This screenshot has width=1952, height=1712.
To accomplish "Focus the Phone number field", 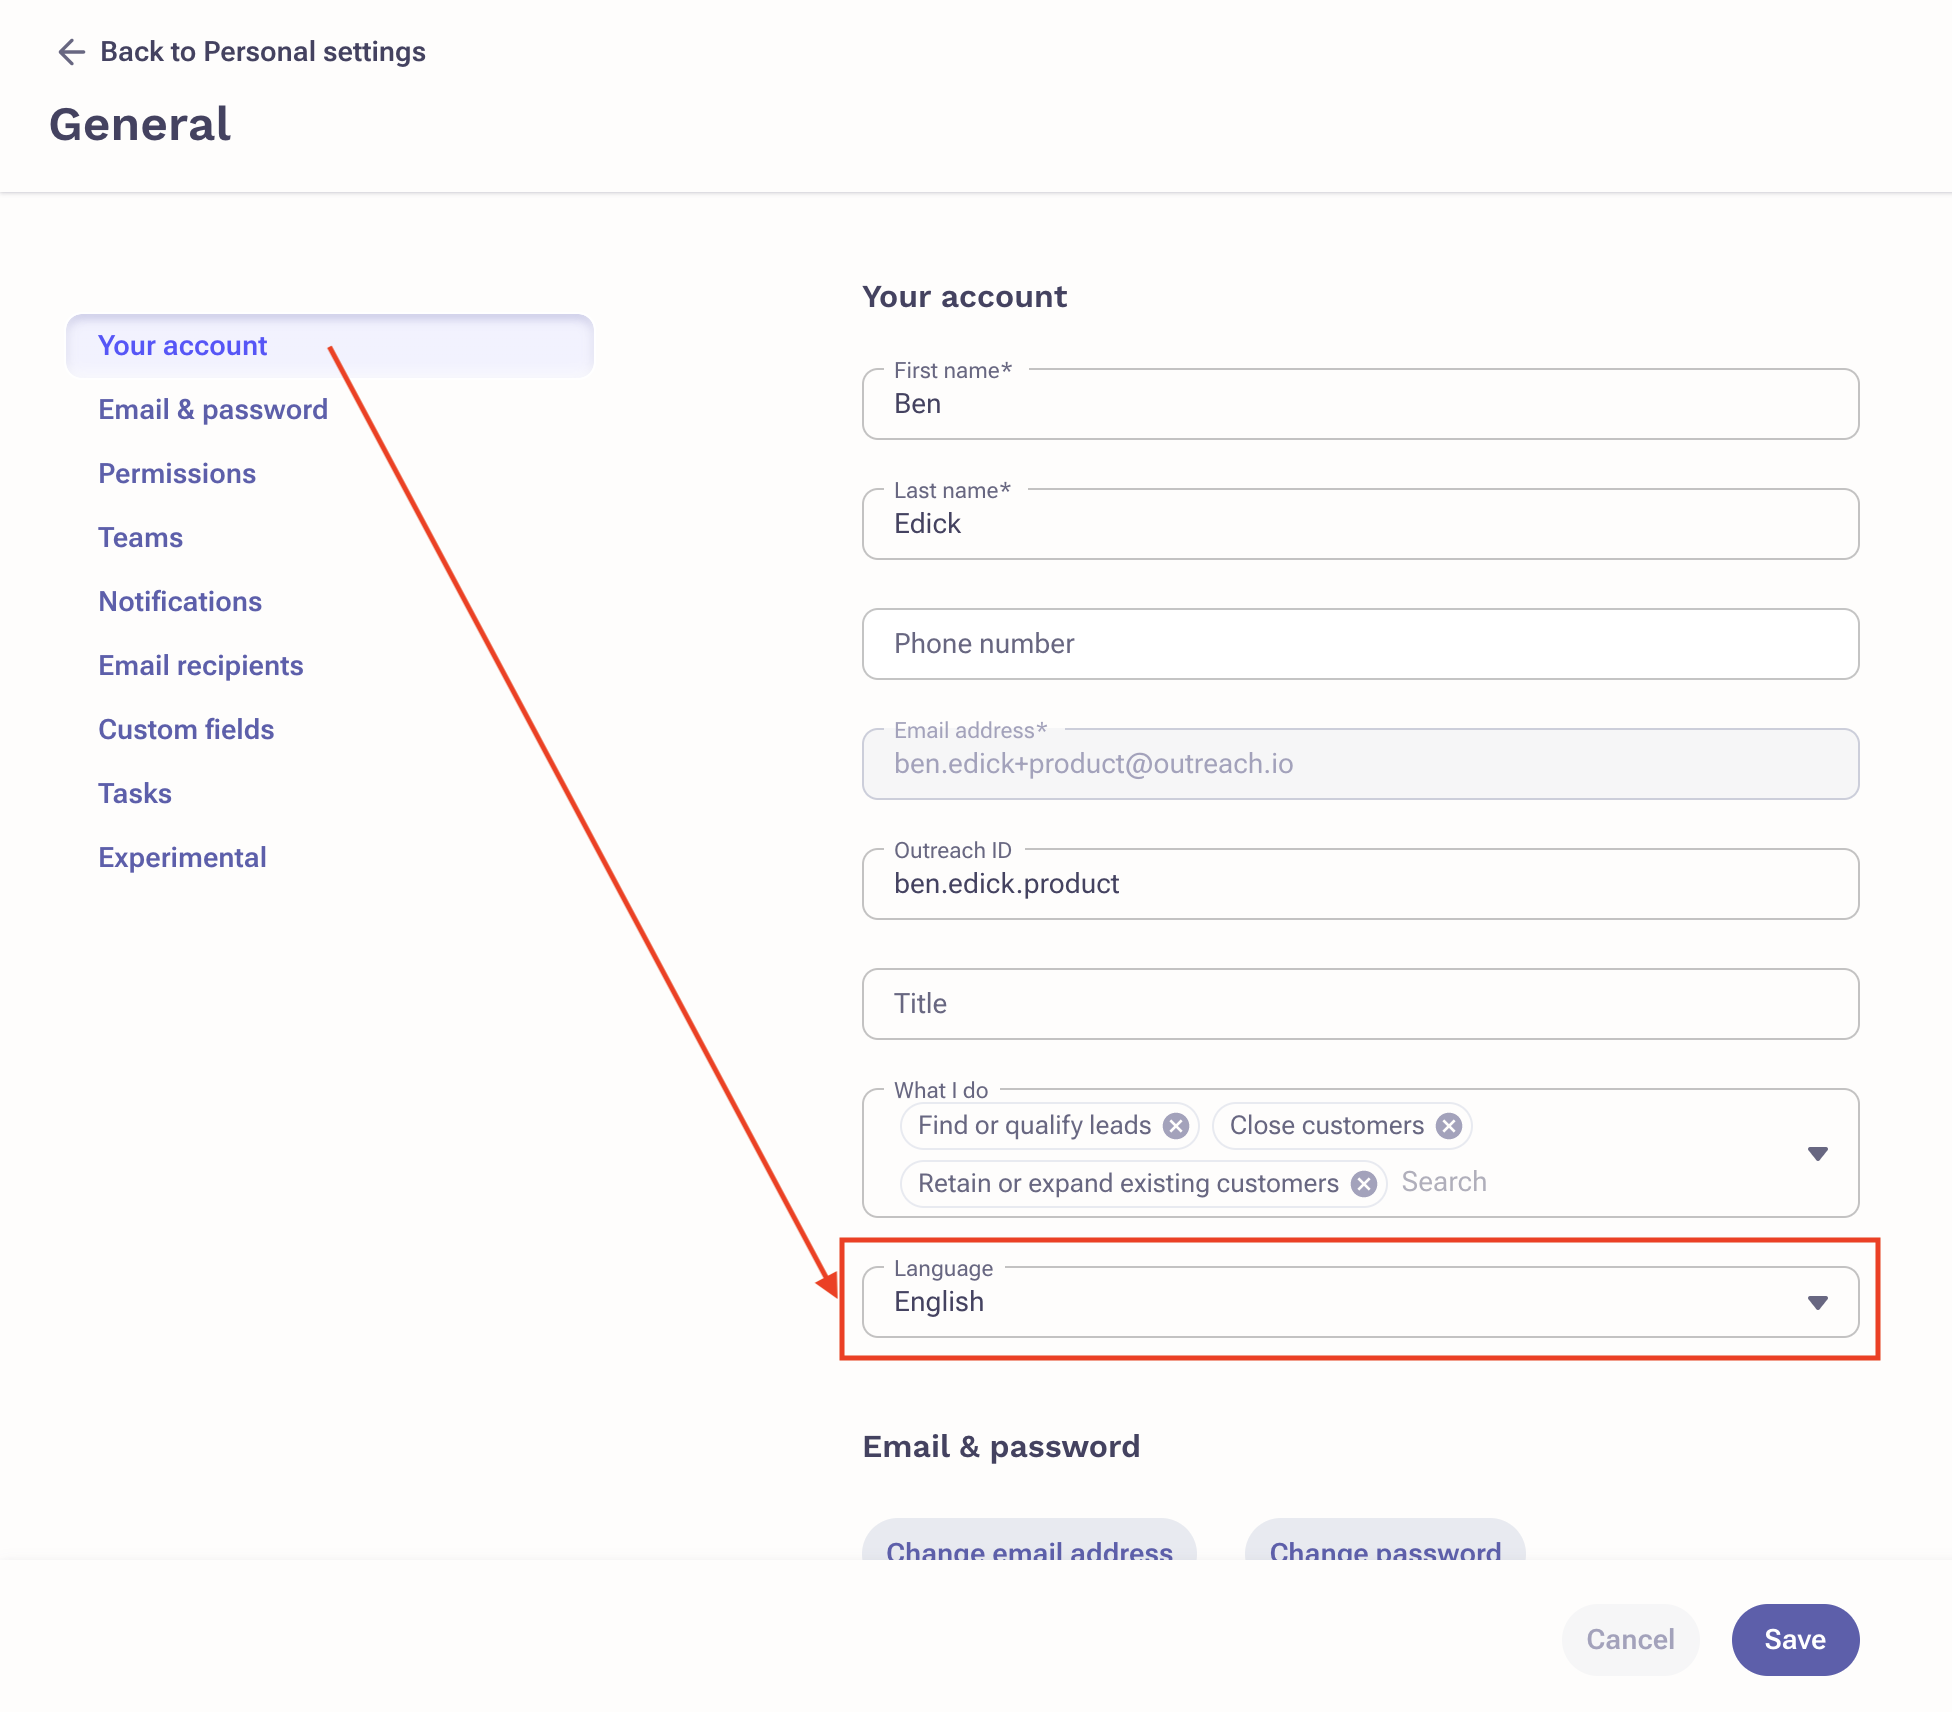I will pos(1360,644).
